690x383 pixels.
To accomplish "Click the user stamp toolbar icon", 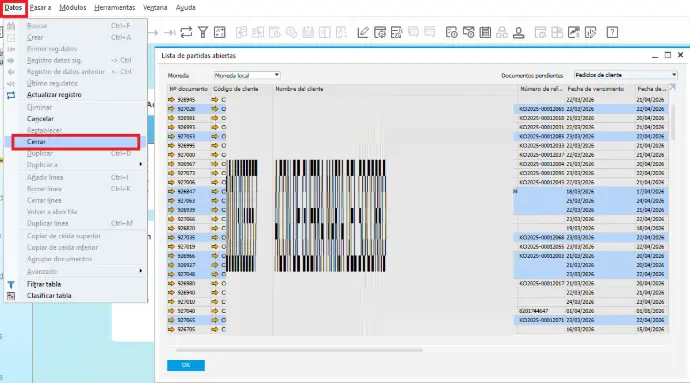I will 519,32.
